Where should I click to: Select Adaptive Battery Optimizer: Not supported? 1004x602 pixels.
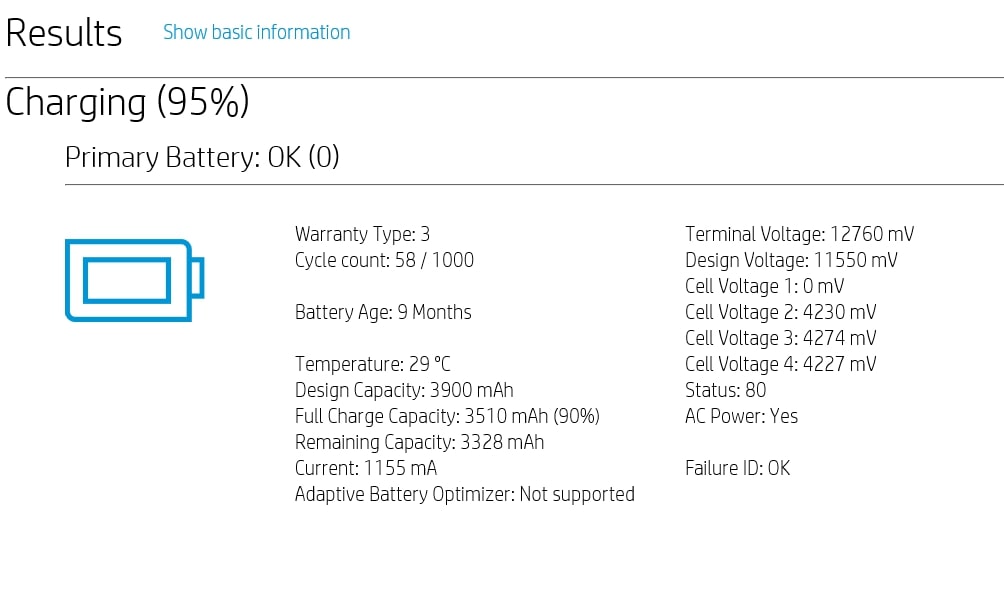[x=464, y=494]
